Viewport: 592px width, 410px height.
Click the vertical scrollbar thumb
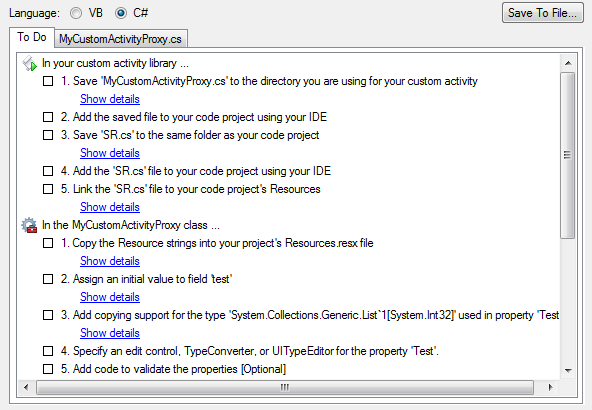[x=568, y=155]
